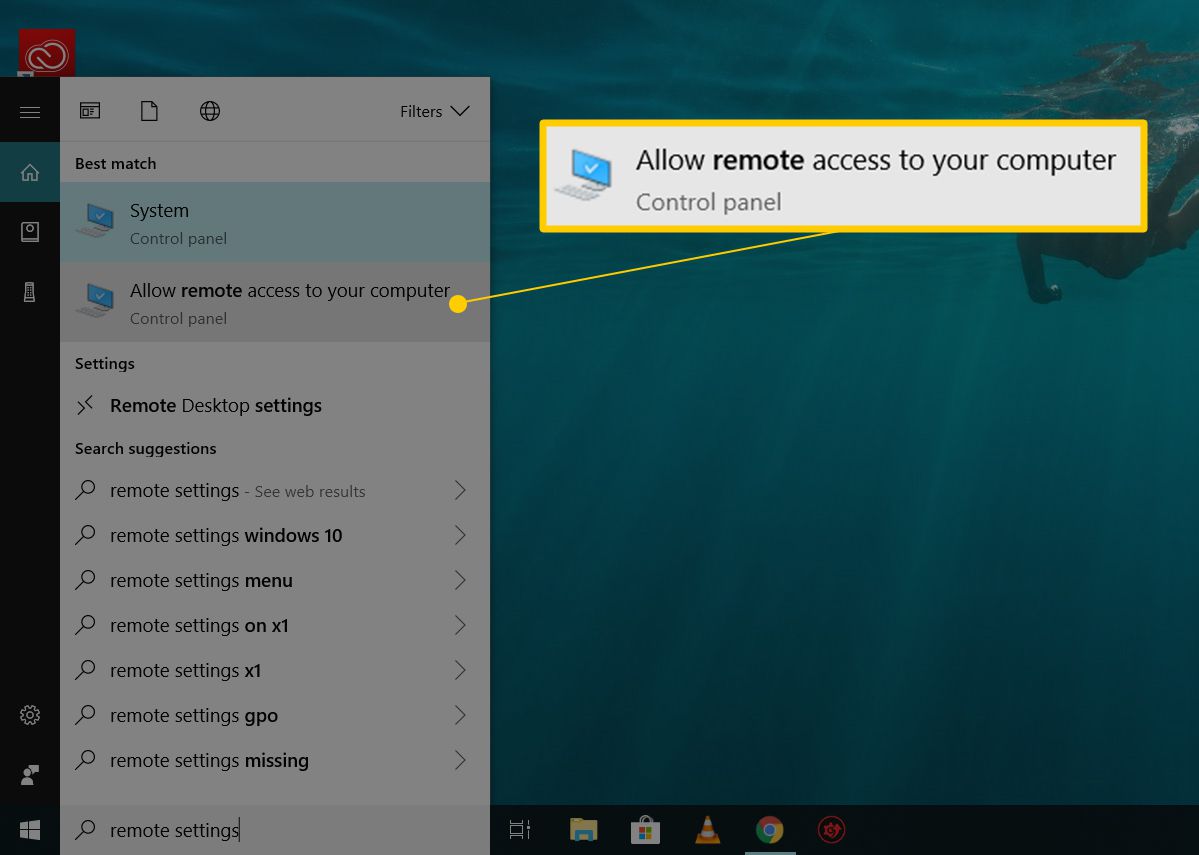Expand the Filters dropdown
This screenshot has width=1199, height=855.
(x=435, y=111)
